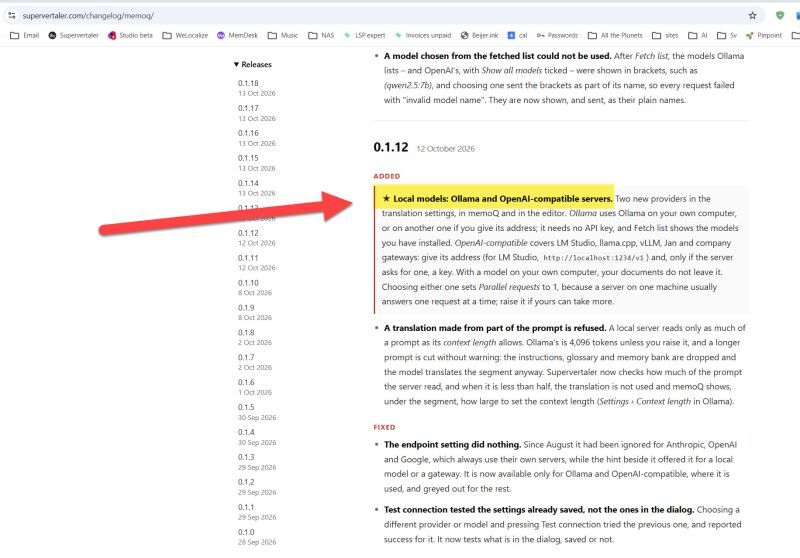Click the italic '(qwen2.5:7b)' text
The image size is (800, 558).
pyautogui.click(x=408, y=85)
